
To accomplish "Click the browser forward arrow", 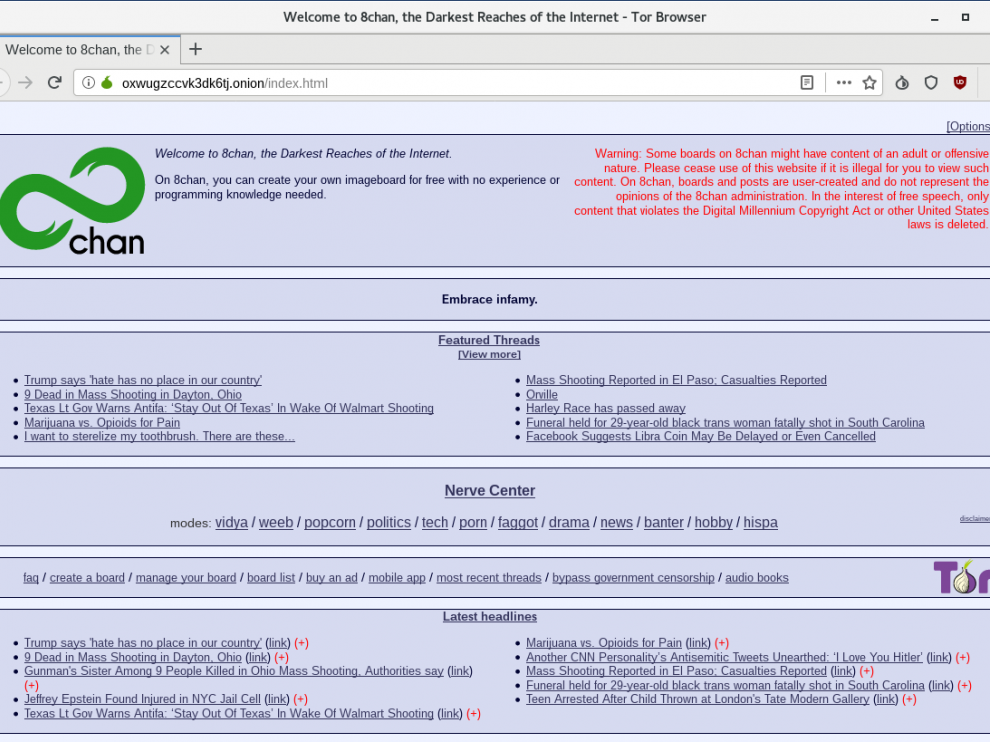I will click(x=25, y=83).
